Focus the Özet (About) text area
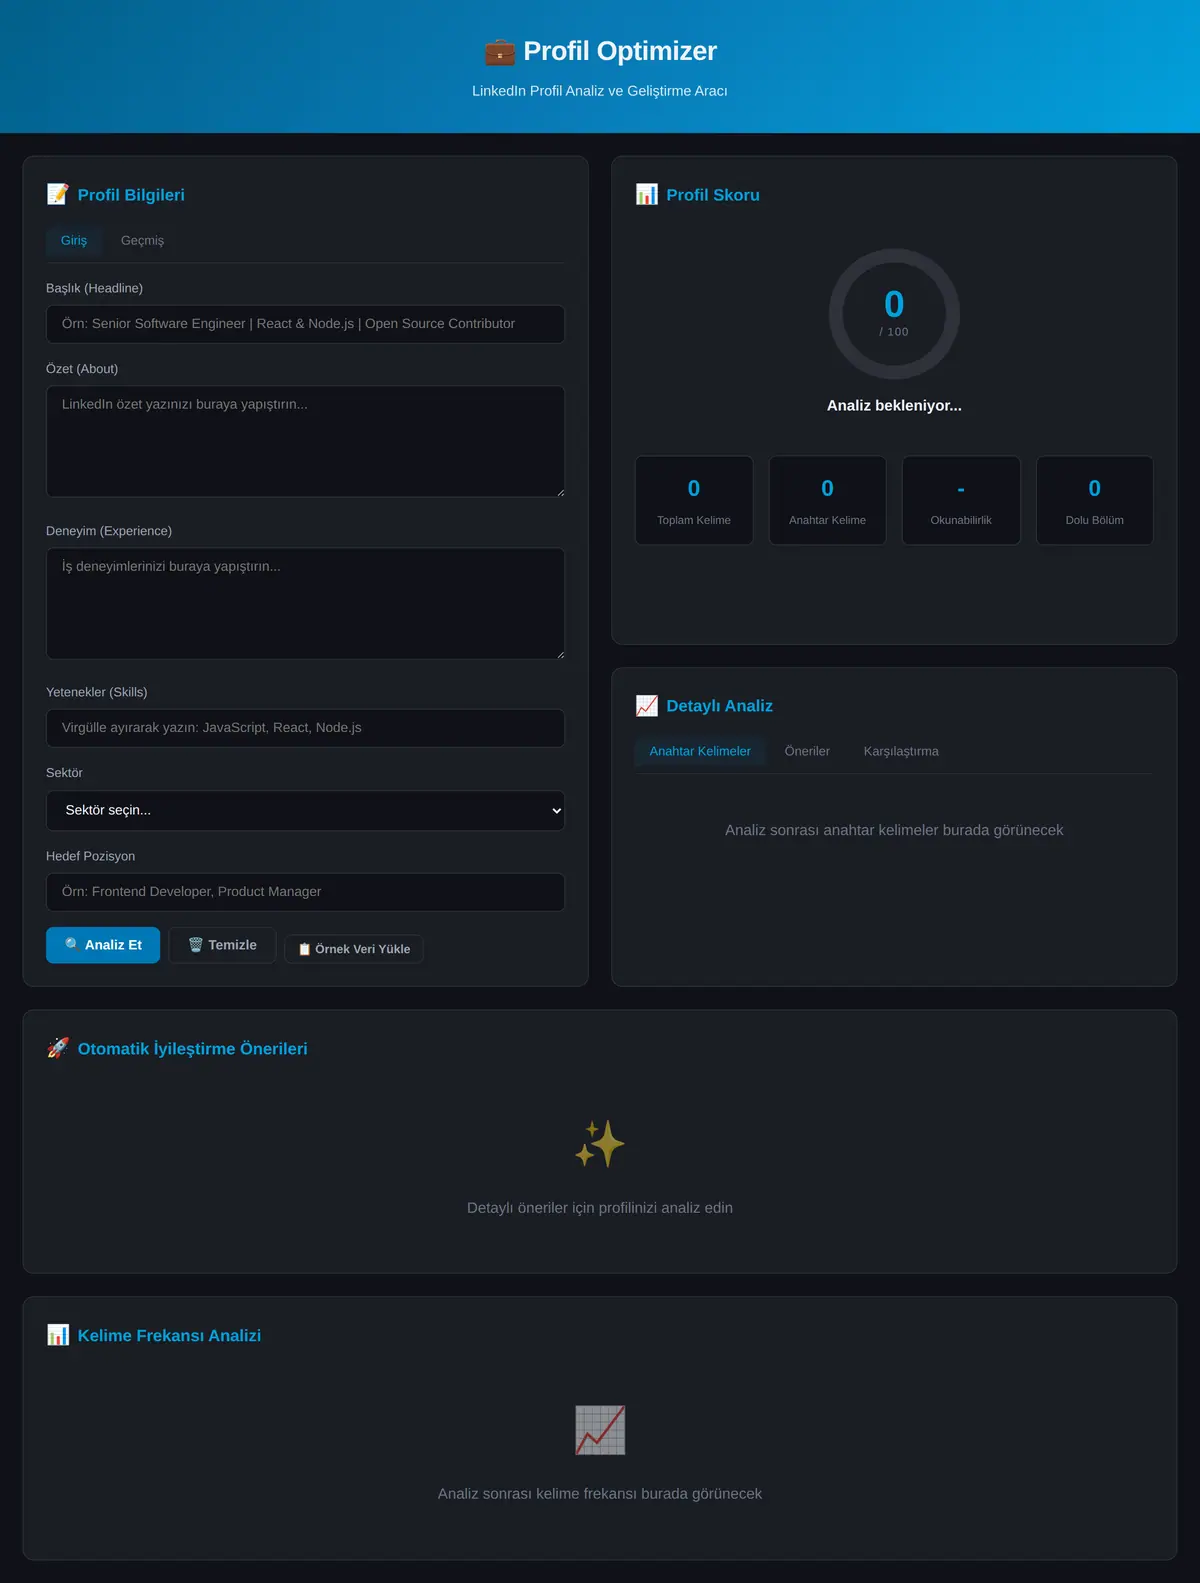Viewport: 1200px width, 1583px height. coord(305,441)
